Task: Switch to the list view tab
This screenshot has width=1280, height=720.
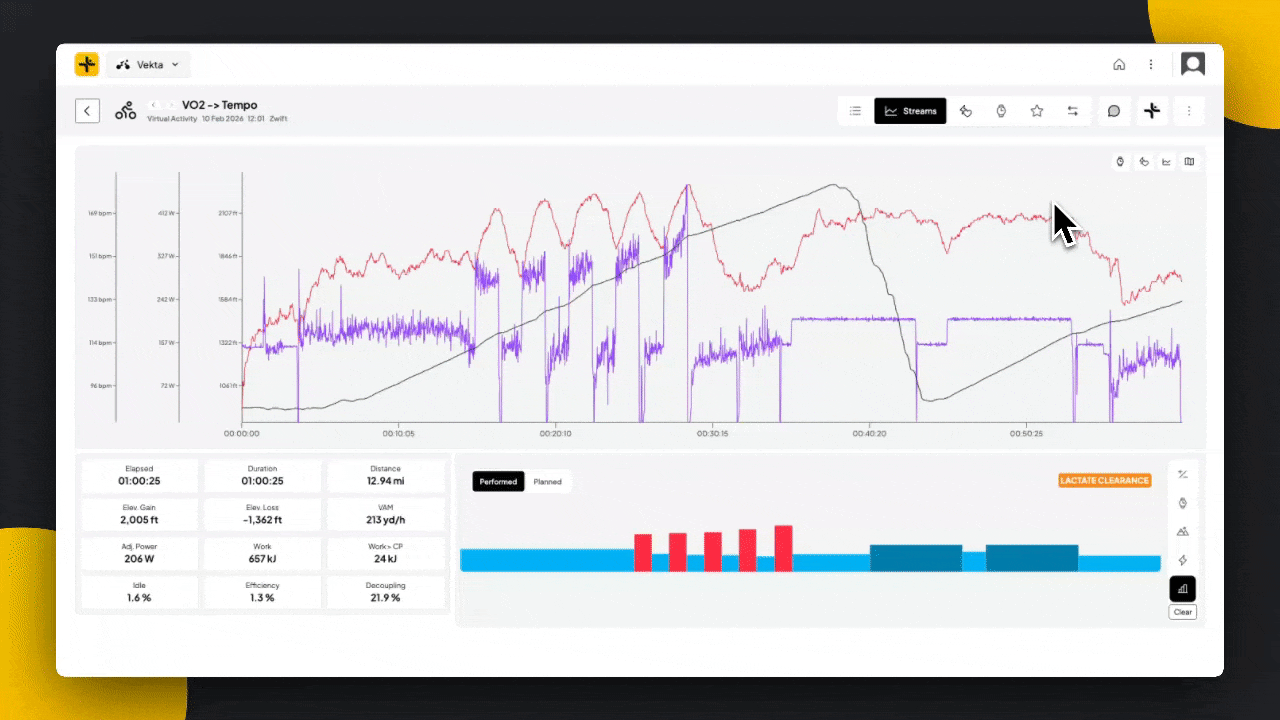Action: coord(855,111)
